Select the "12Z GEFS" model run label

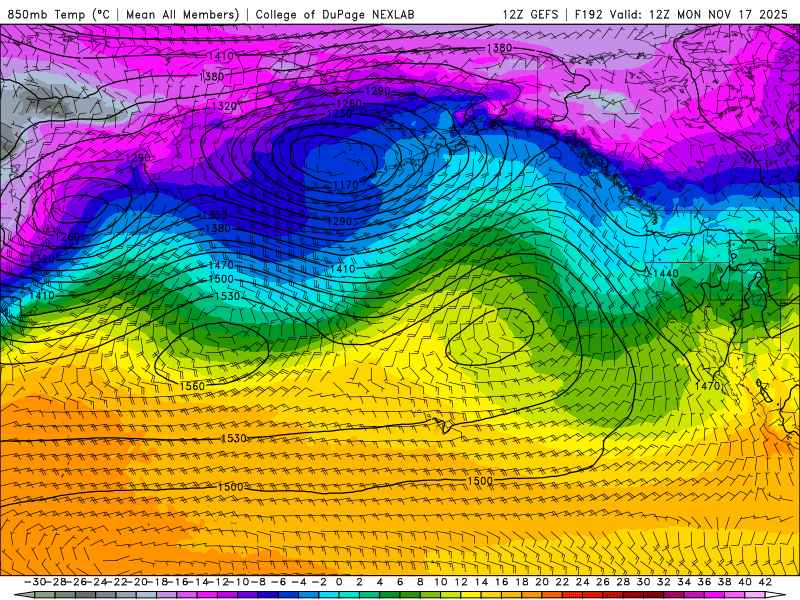point(530,14)
